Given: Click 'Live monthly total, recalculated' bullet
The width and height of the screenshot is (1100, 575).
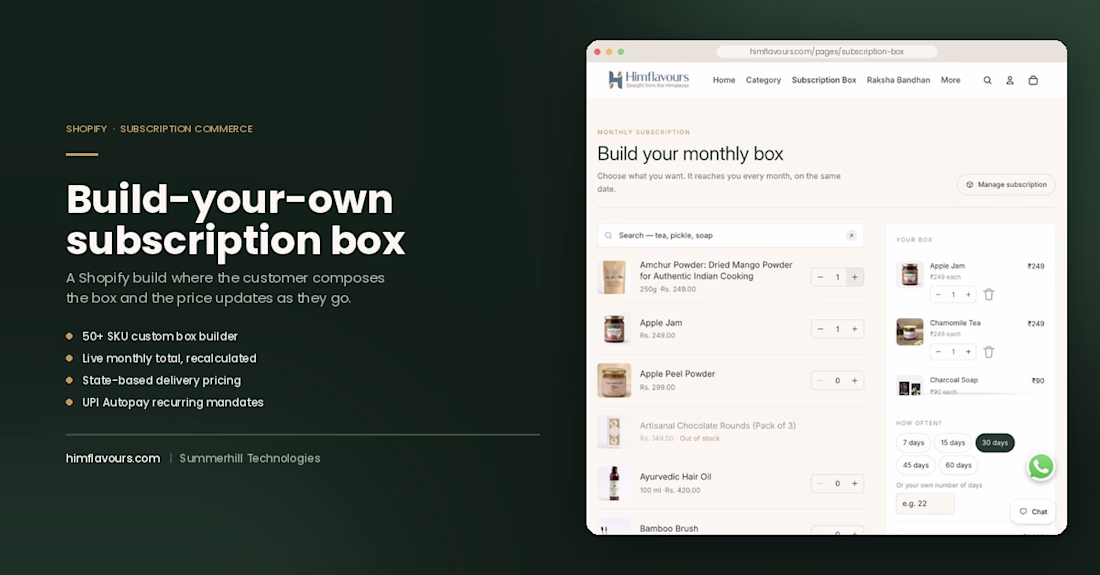Looking at the screenshot, I should 169,358.
